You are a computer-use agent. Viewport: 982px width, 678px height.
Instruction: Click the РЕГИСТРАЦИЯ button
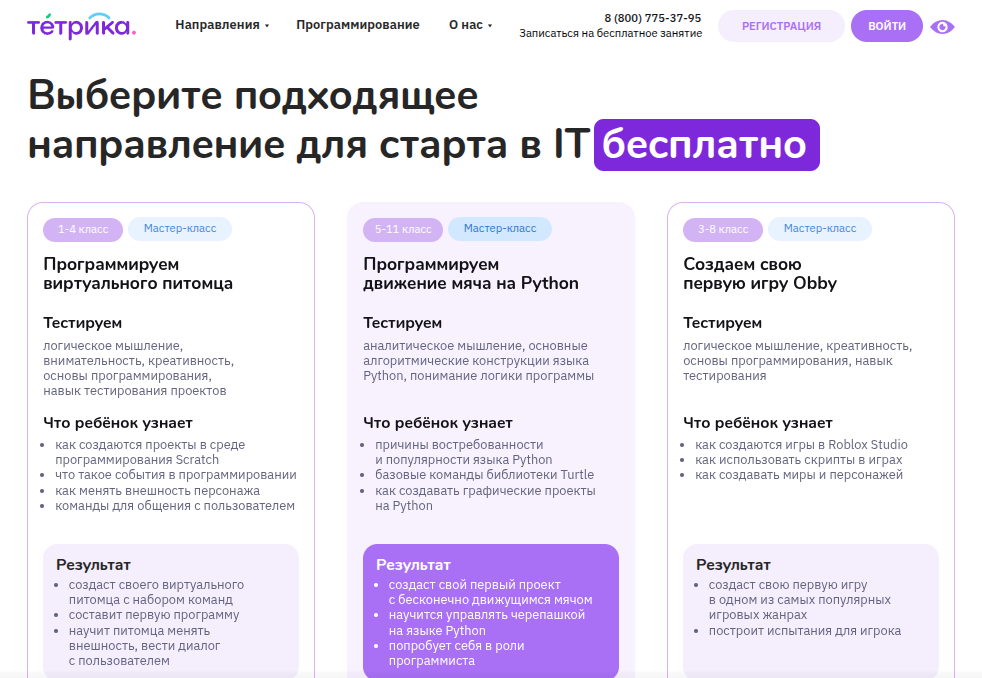(x=781, y=25)
